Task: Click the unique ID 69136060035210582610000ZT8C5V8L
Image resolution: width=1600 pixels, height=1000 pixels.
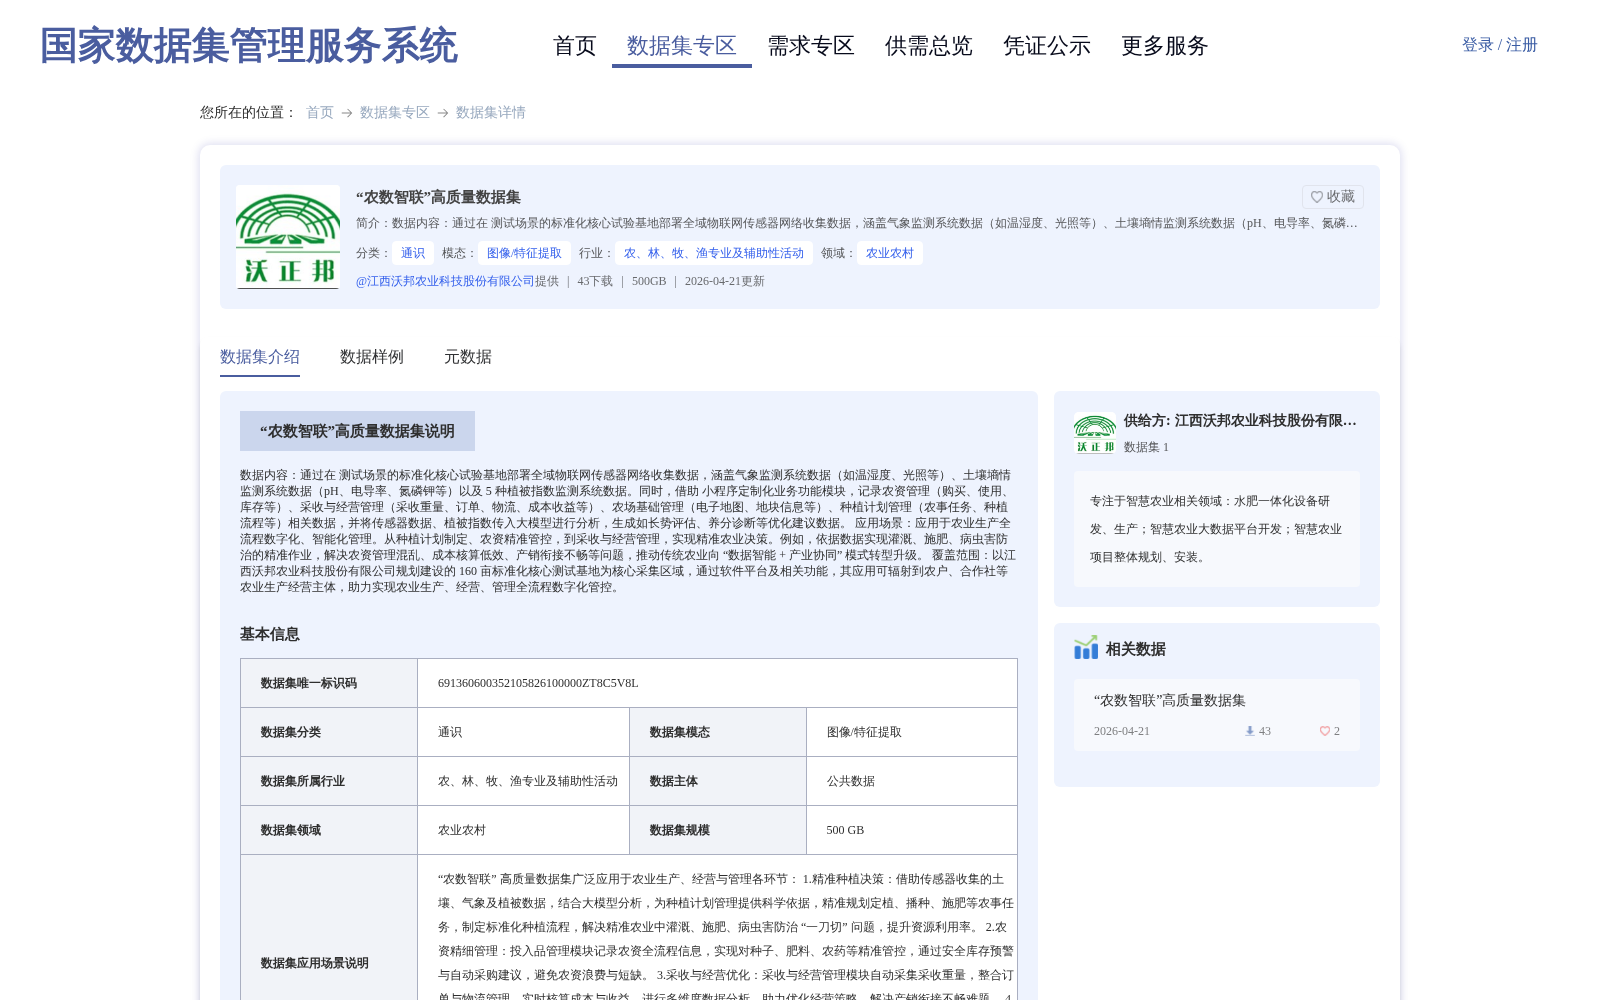Action: coord(538,683)
